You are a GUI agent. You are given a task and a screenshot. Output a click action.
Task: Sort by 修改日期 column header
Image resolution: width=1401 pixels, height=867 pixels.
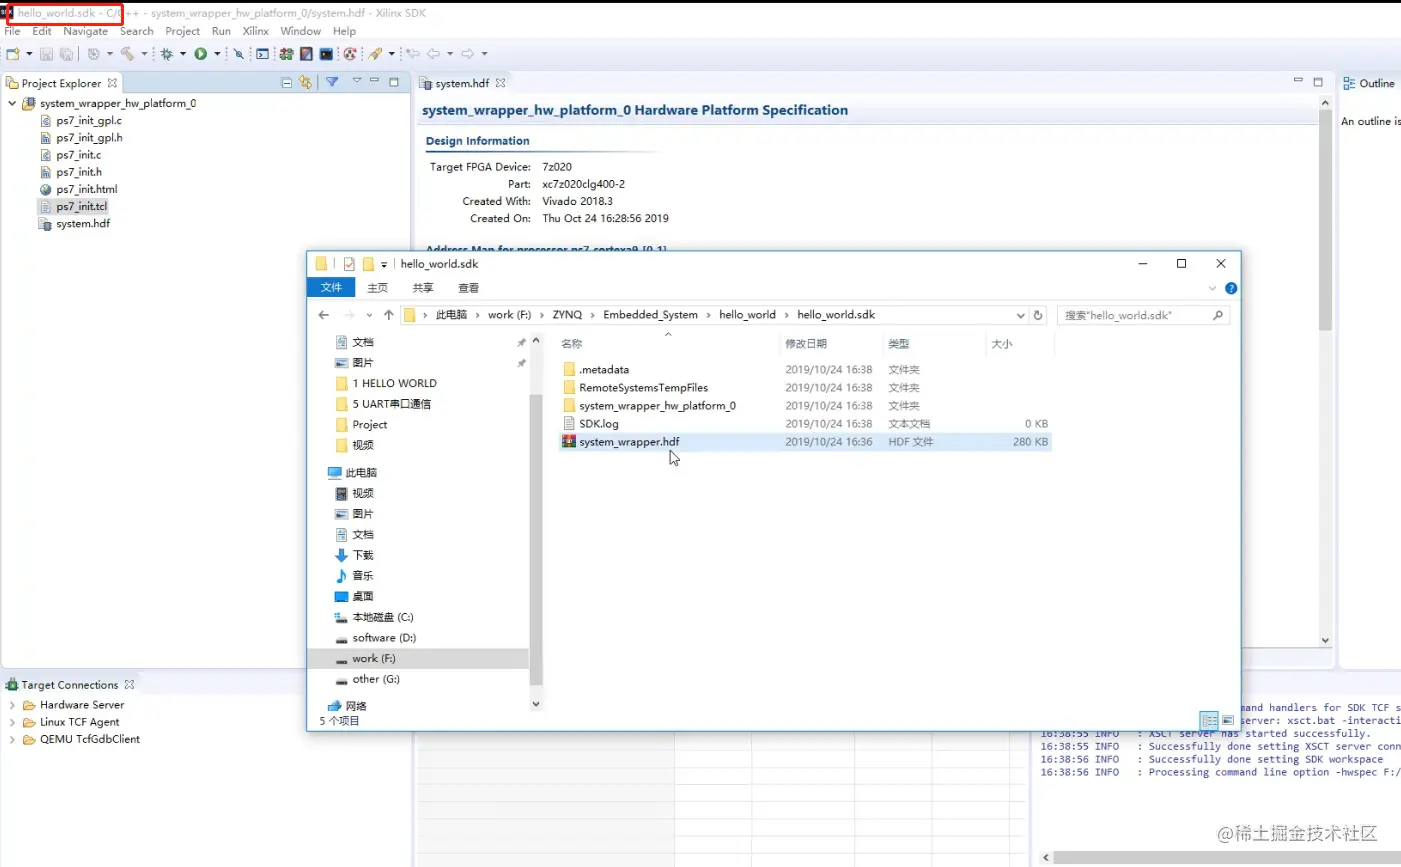(806, 344)
